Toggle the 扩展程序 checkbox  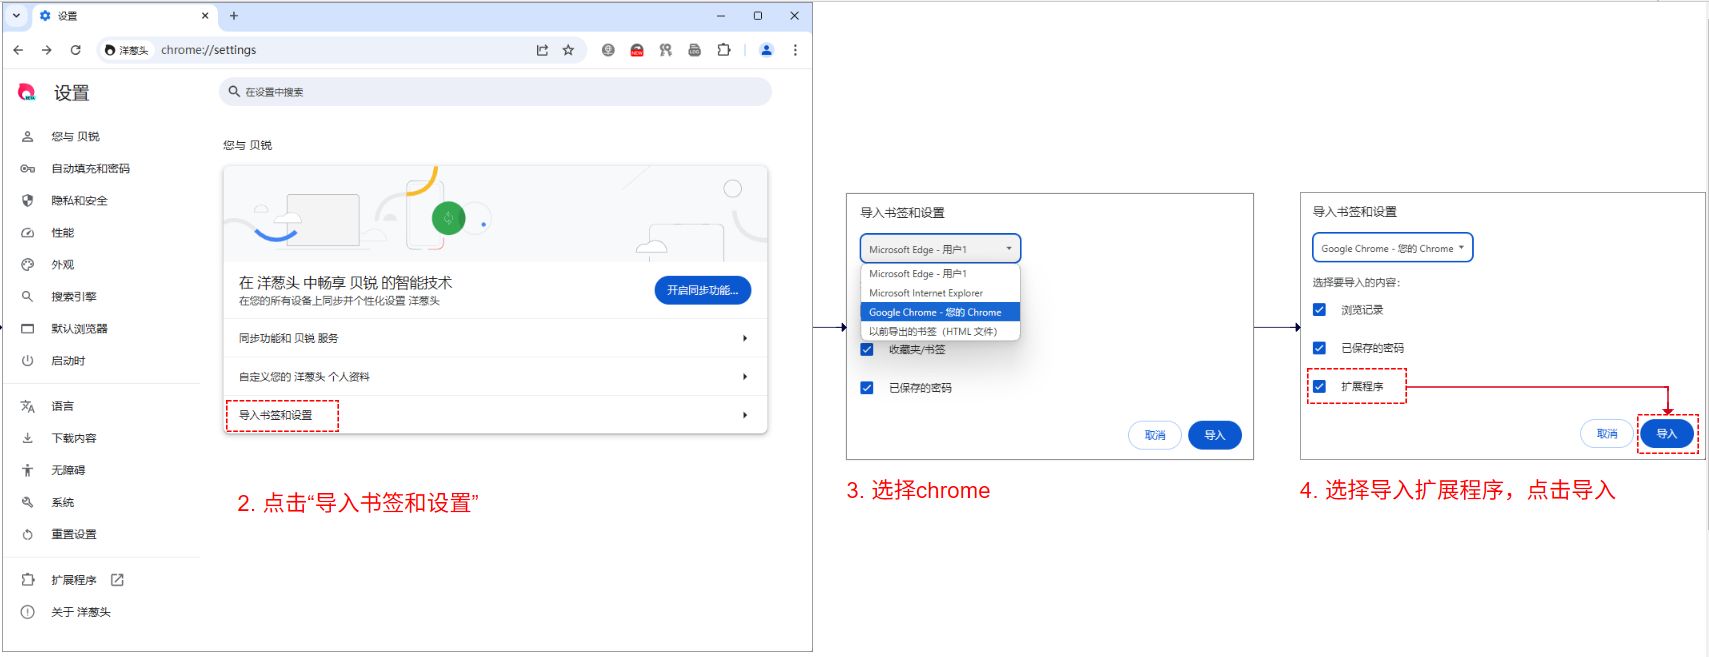(1319, 386)
